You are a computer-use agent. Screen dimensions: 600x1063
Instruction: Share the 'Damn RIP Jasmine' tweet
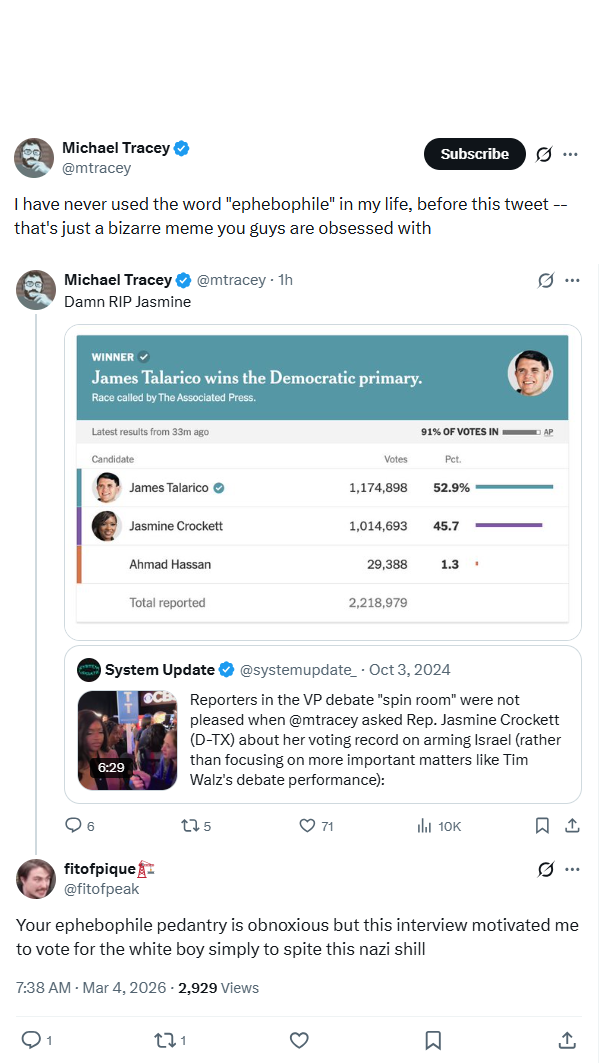click(x=572, y=826)
